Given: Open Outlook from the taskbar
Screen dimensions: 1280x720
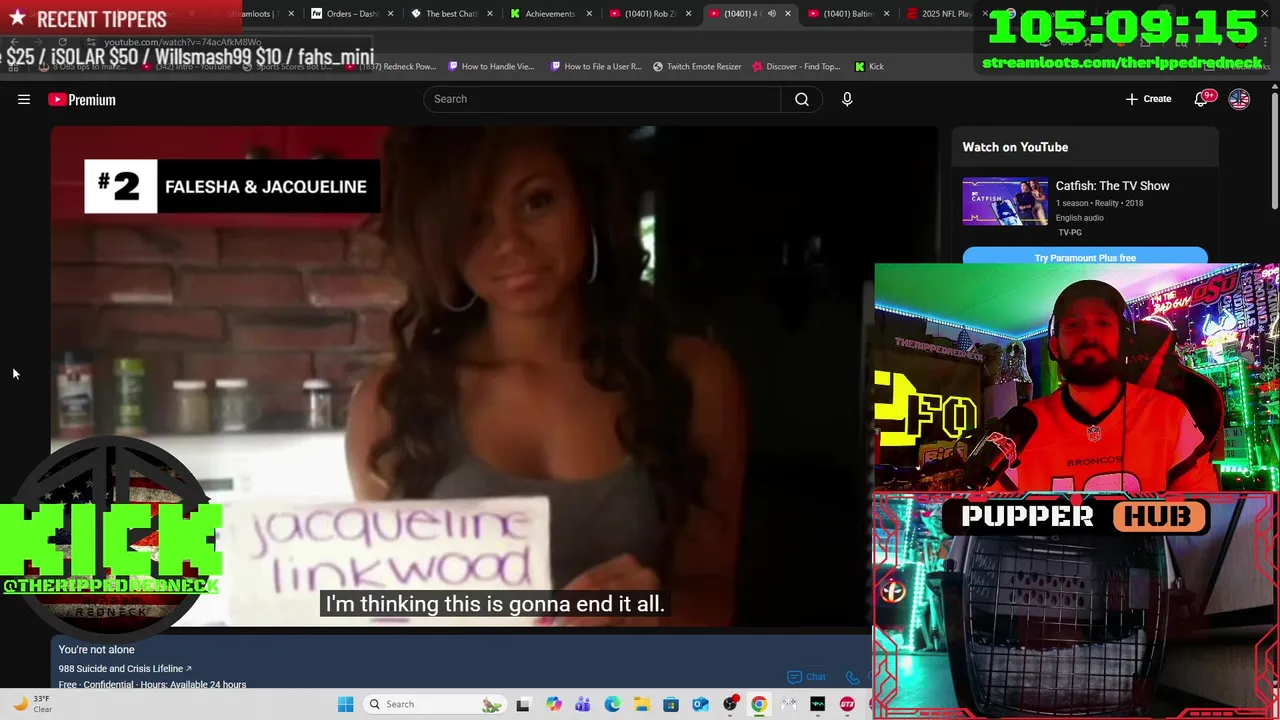Looking at the screenshot, I should [700, 704].
